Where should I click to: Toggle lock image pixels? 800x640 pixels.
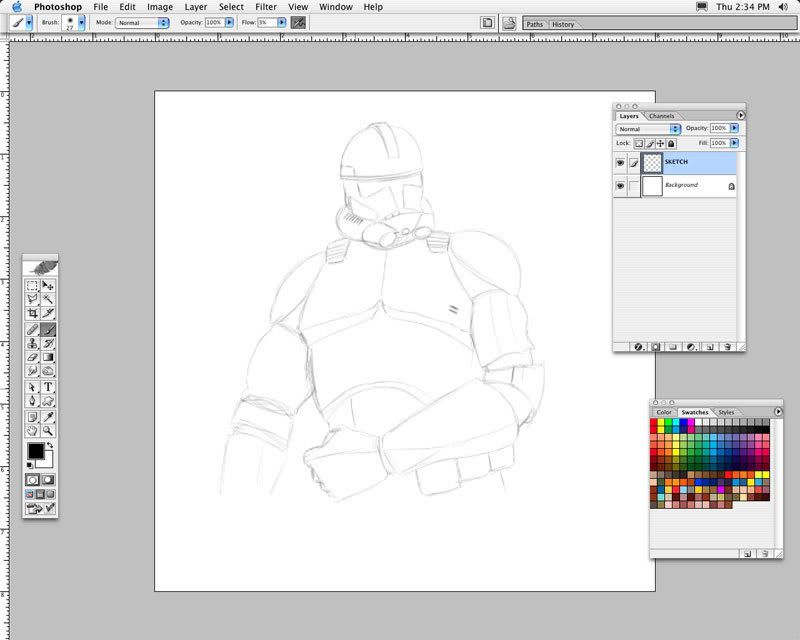(x=650, y=143)
